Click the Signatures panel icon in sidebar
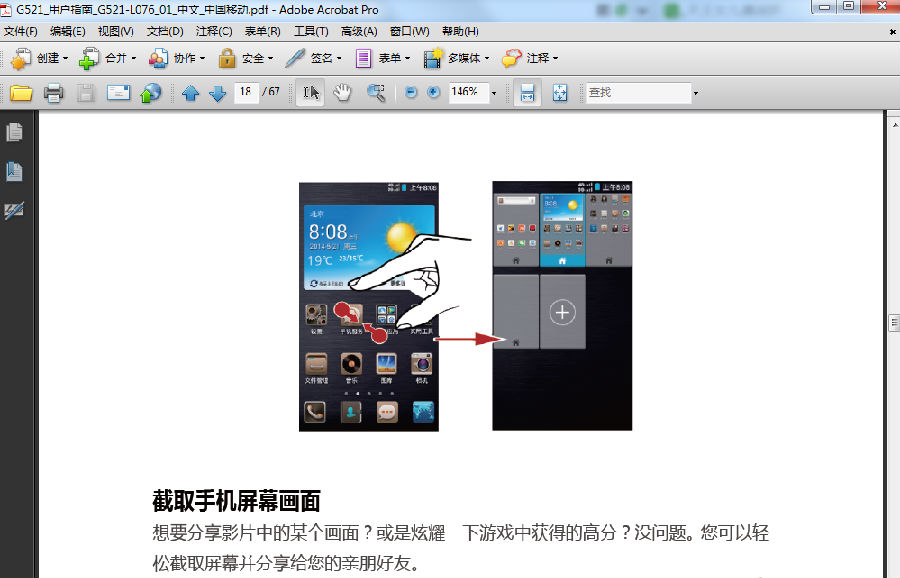 pos(14,210)
